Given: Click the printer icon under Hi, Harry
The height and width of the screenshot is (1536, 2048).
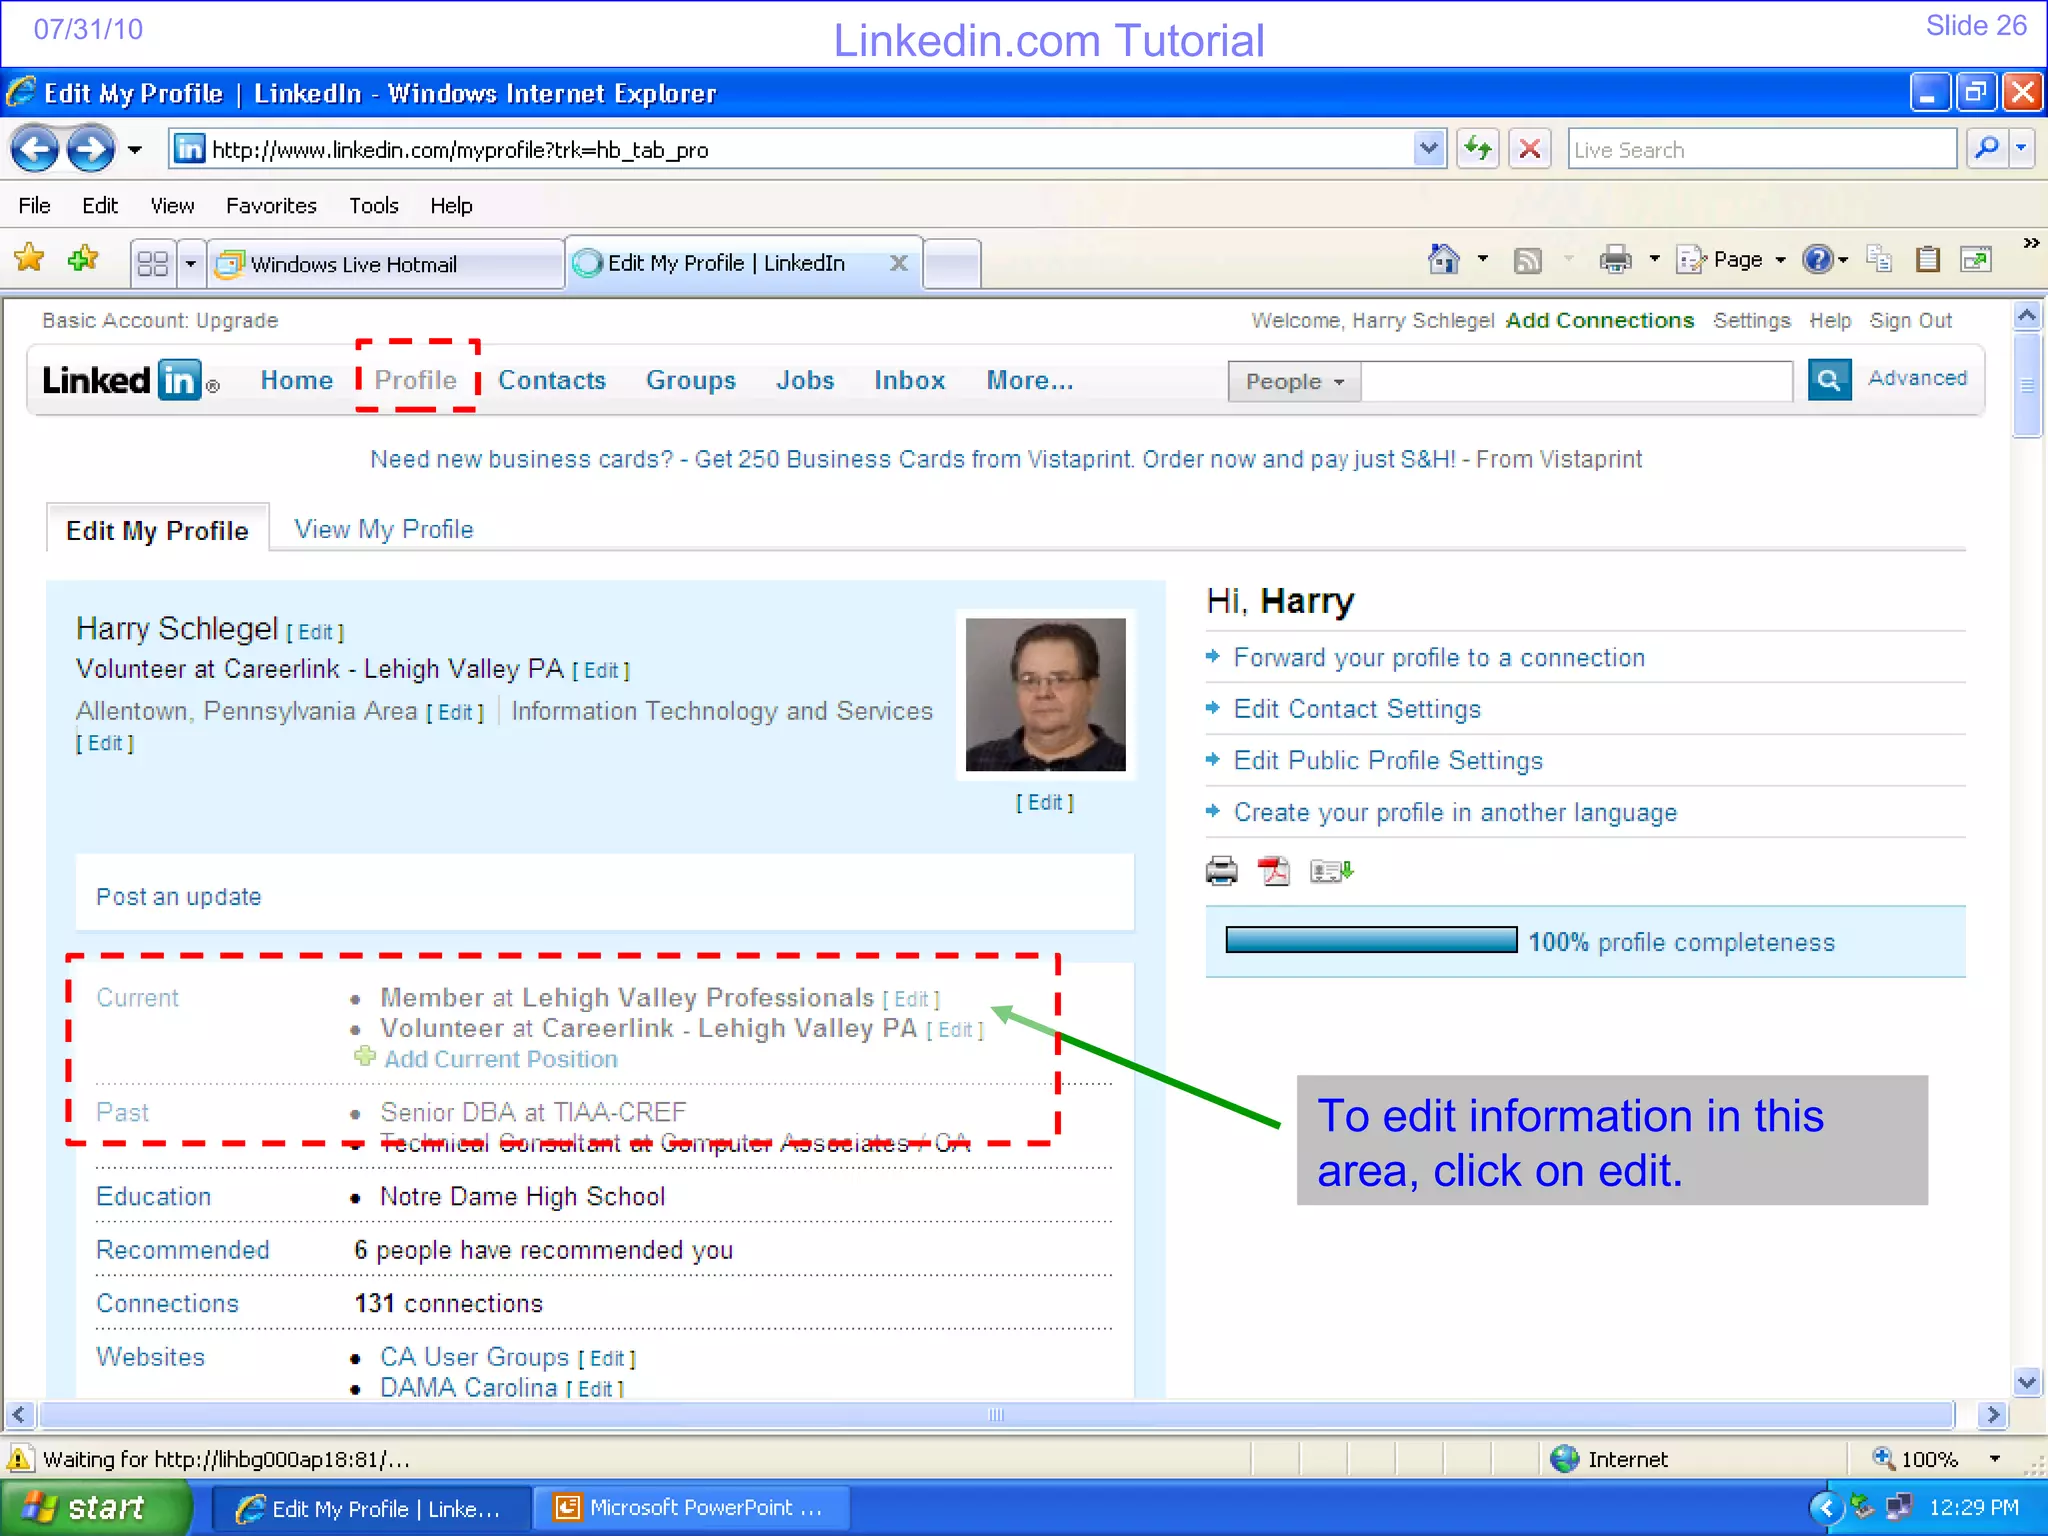Looking at the screenshot, I should coord(1221,871).
